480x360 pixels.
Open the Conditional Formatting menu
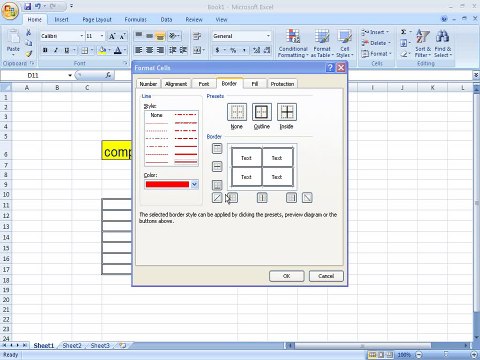click(293, 43)
